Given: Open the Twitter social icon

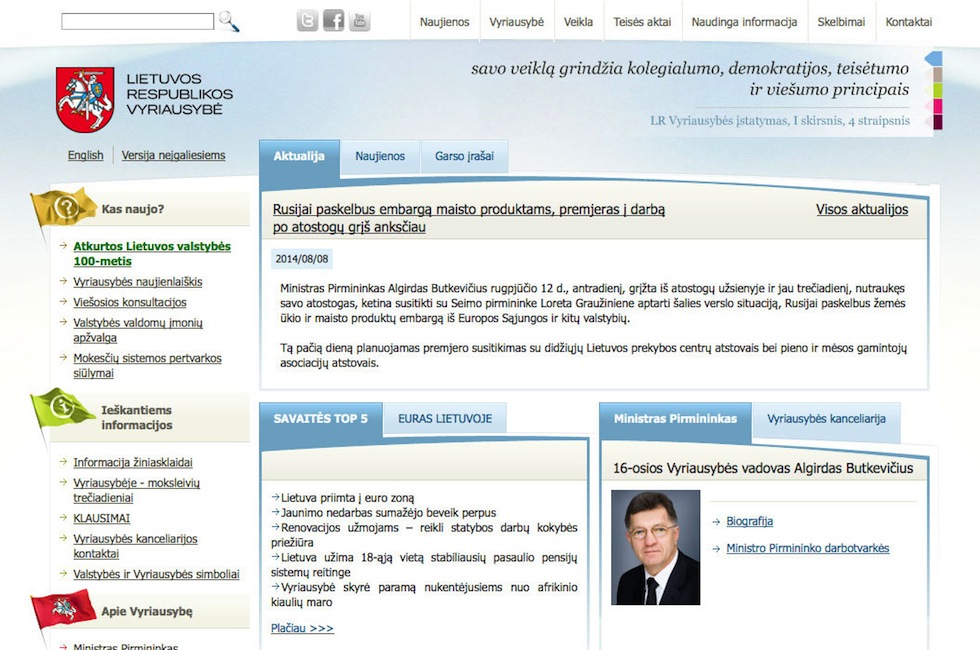Looking at the screenshot, I should 307,21.
